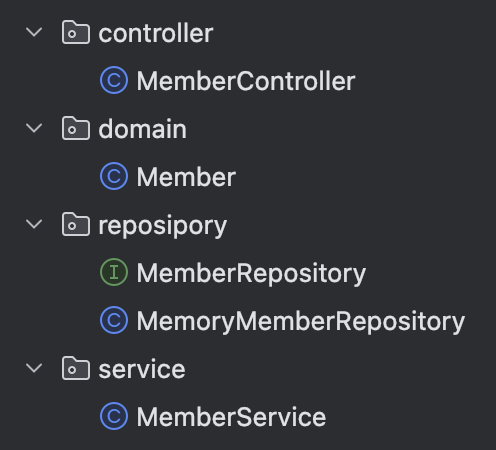Select the controller package name
This screenshot has height=450, width=496.
(x=156, y=33)
